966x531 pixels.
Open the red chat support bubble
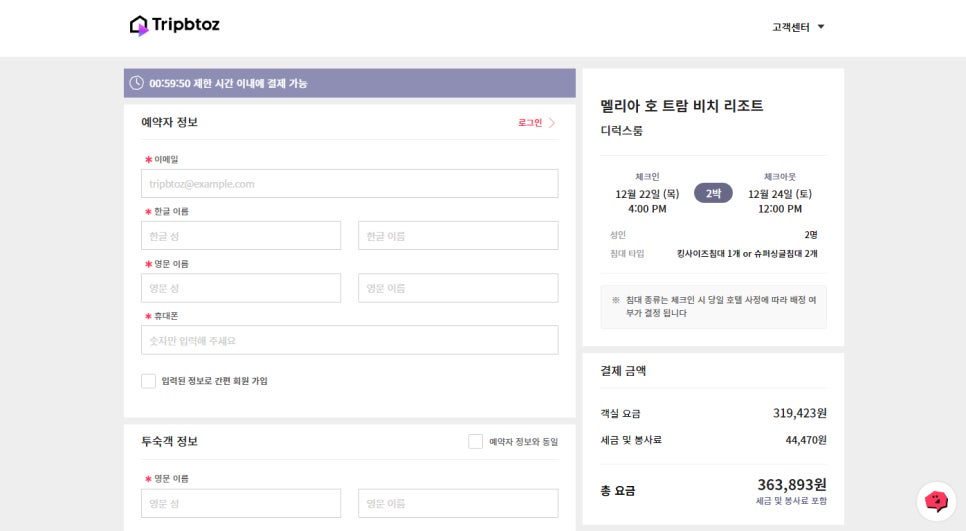point(936,501)
